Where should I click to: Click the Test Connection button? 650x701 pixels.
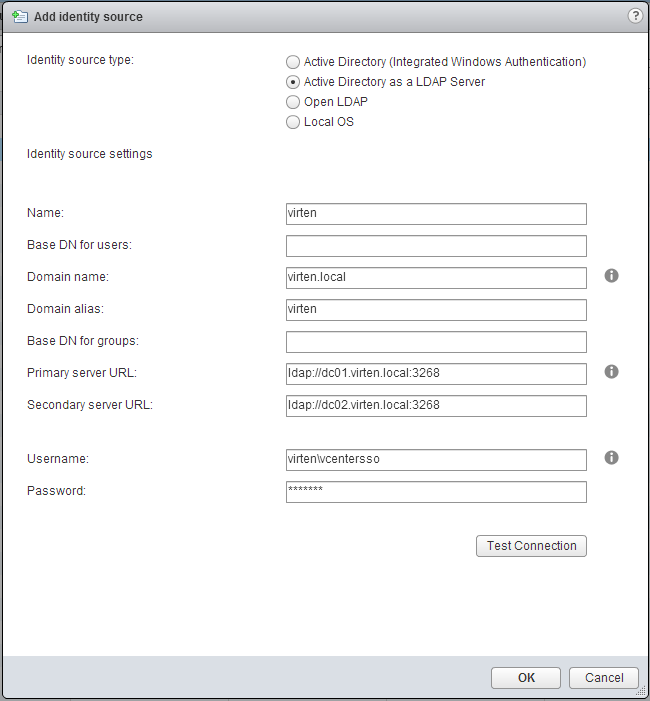(531, 546)
